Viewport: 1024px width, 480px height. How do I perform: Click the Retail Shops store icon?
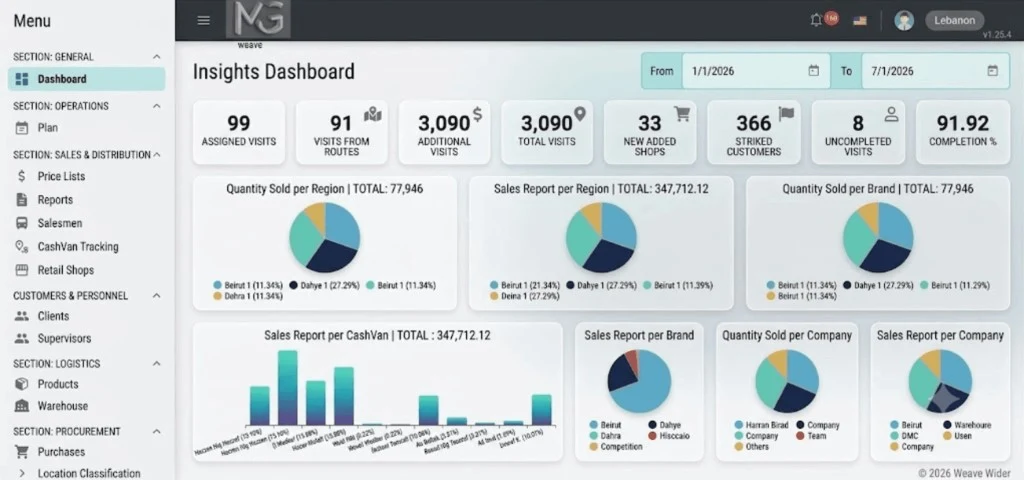pyautogui.click(x=22, y=270)
